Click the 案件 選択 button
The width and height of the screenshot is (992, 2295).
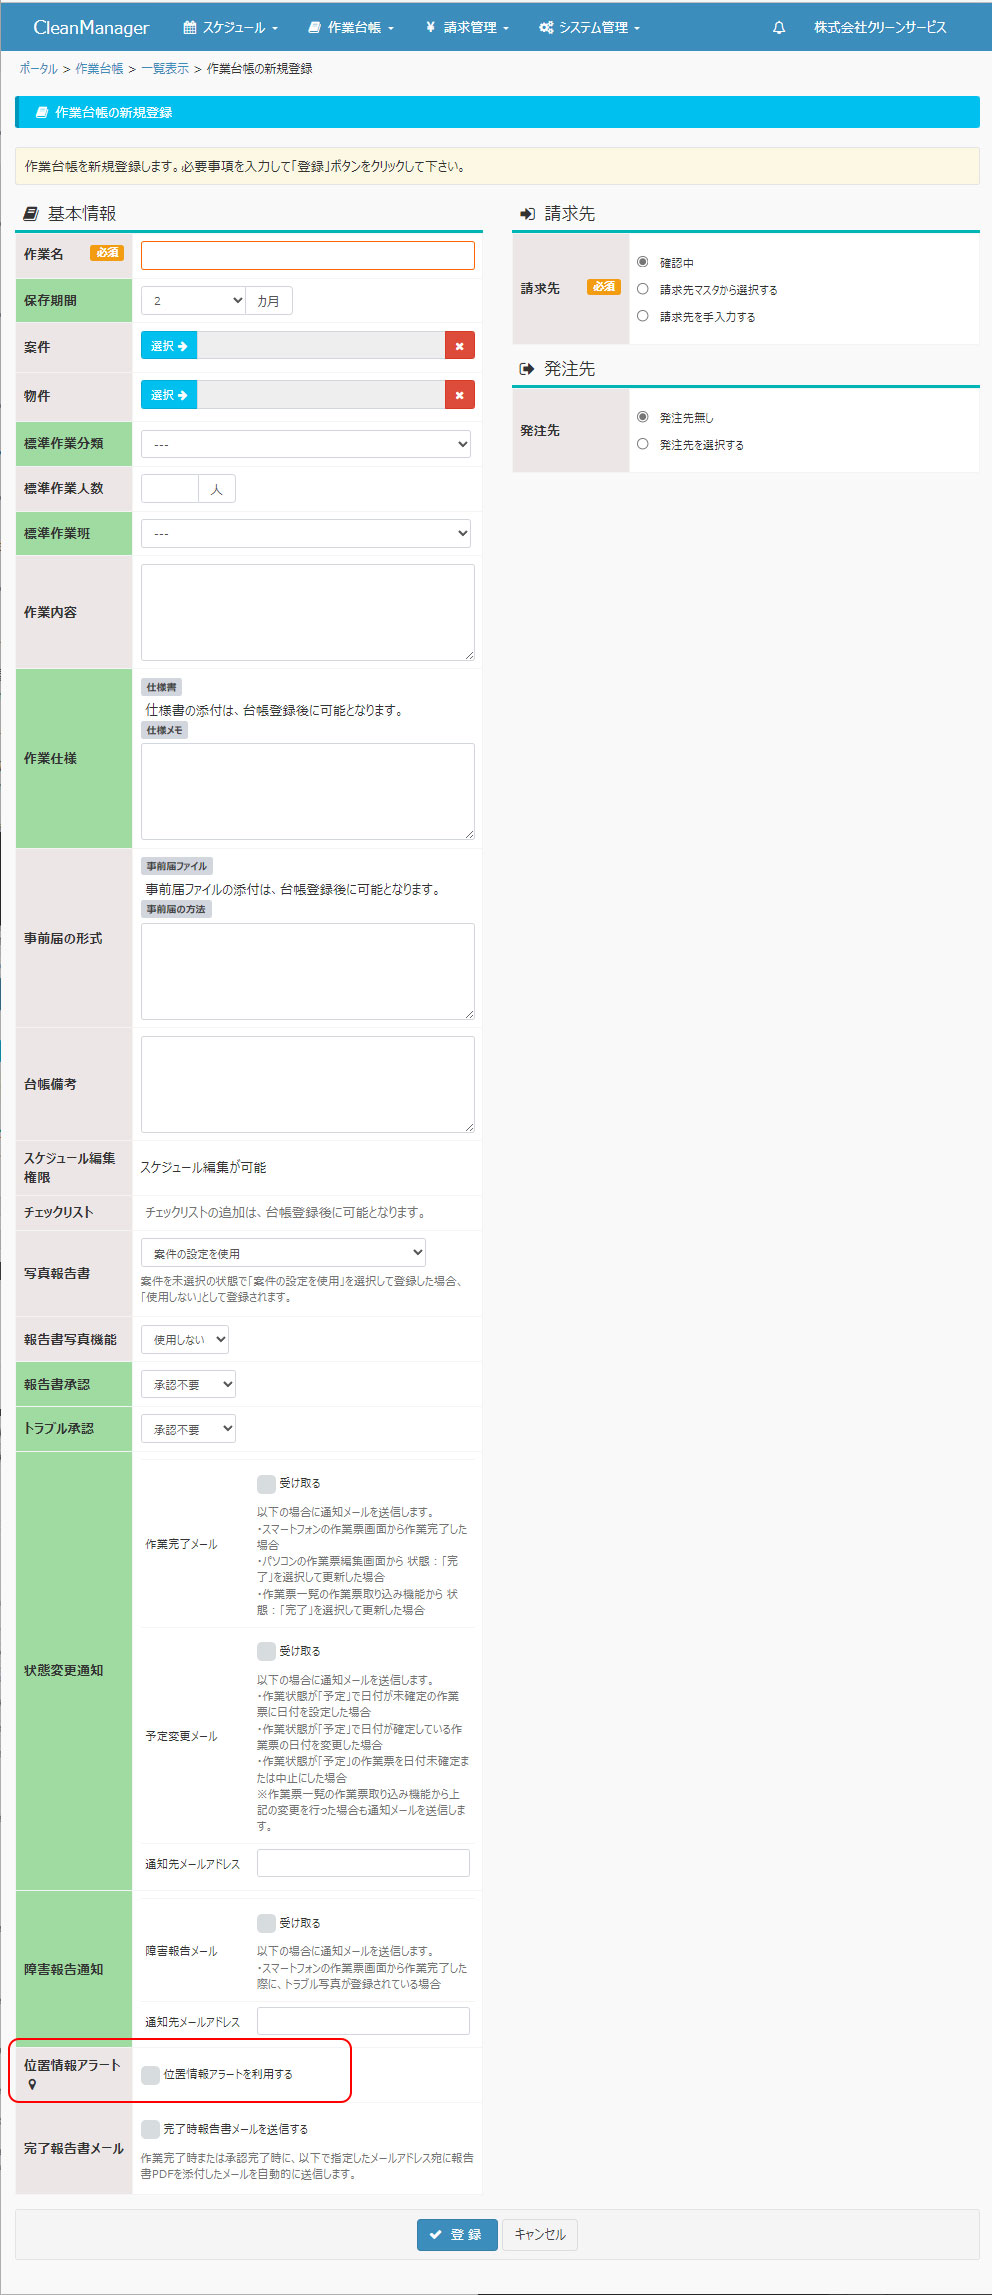(x=169, y=346)
